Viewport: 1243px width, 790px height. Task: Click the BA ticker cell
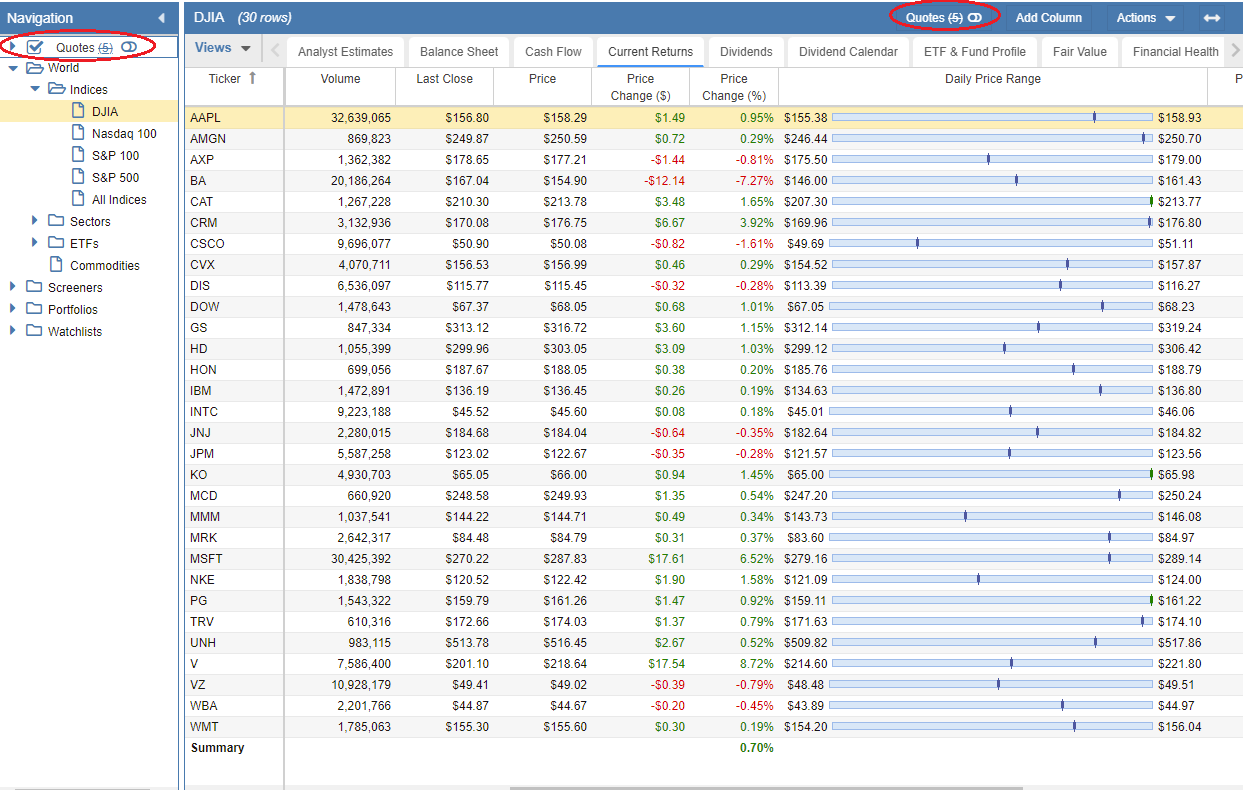click(234, 180)
